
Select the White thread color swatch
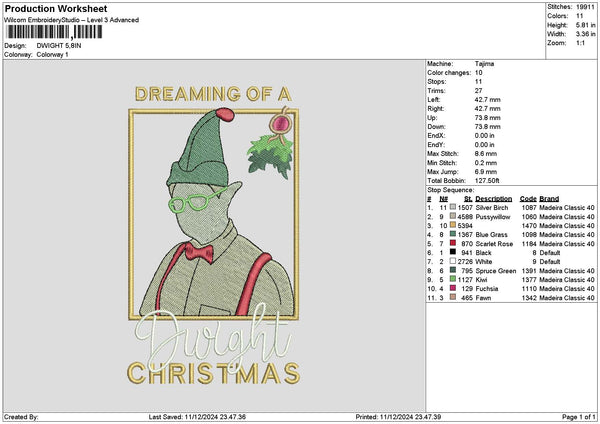click(x=453, y=261)
